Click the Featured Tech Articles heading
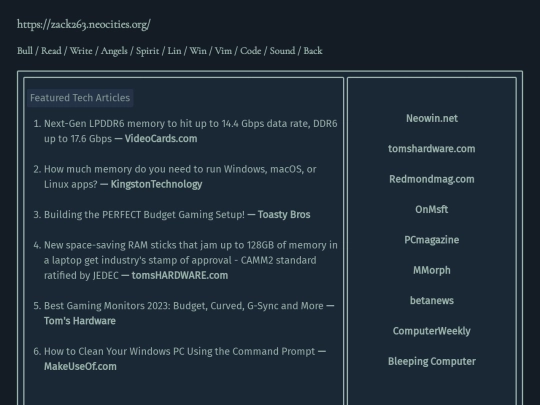 (x=80, y=98)
